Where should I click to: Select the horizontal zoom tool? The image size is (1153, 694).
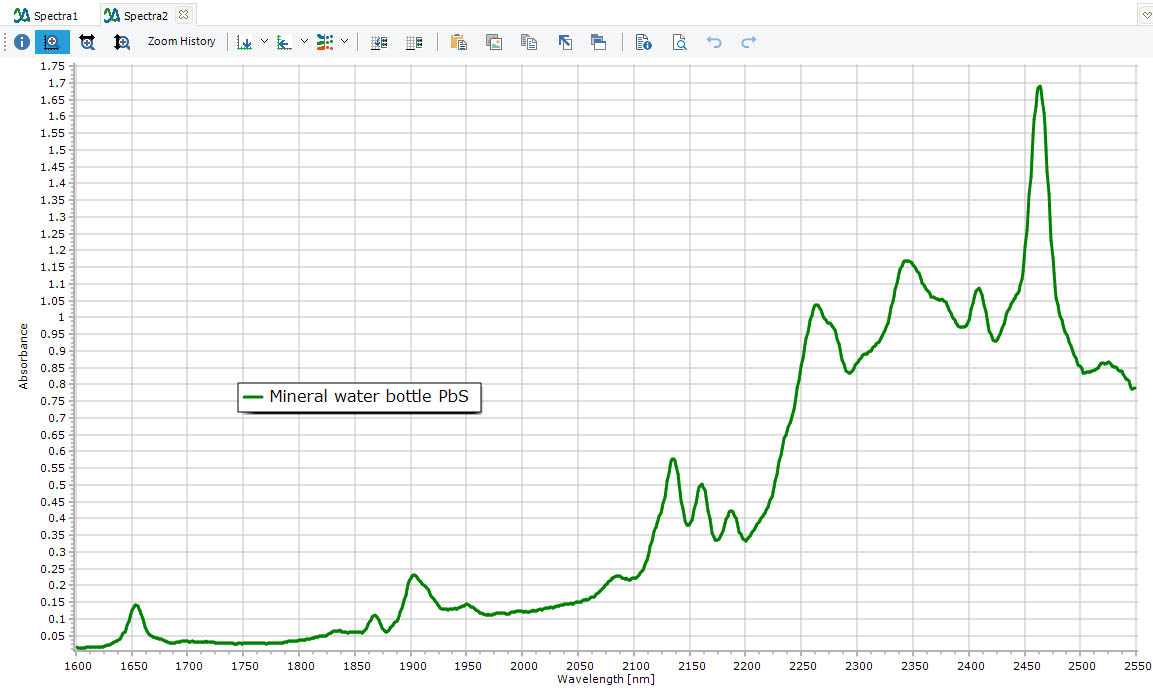point(87,42)
